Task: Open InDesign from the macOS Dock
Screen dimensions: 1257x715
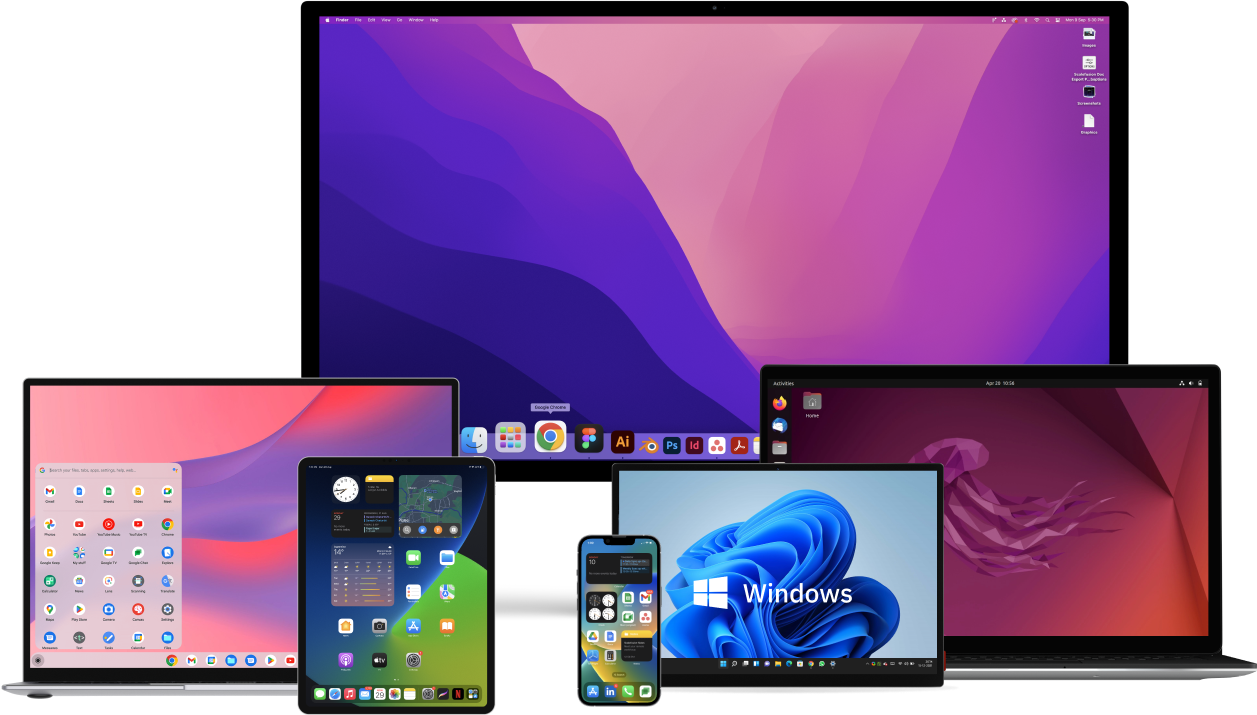Action: (x=694, y=441)
